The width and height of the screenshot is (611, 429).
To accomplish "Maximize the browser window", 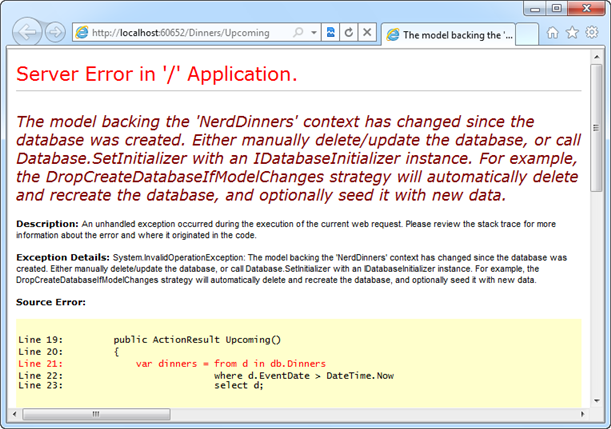I will coord(557,9).
